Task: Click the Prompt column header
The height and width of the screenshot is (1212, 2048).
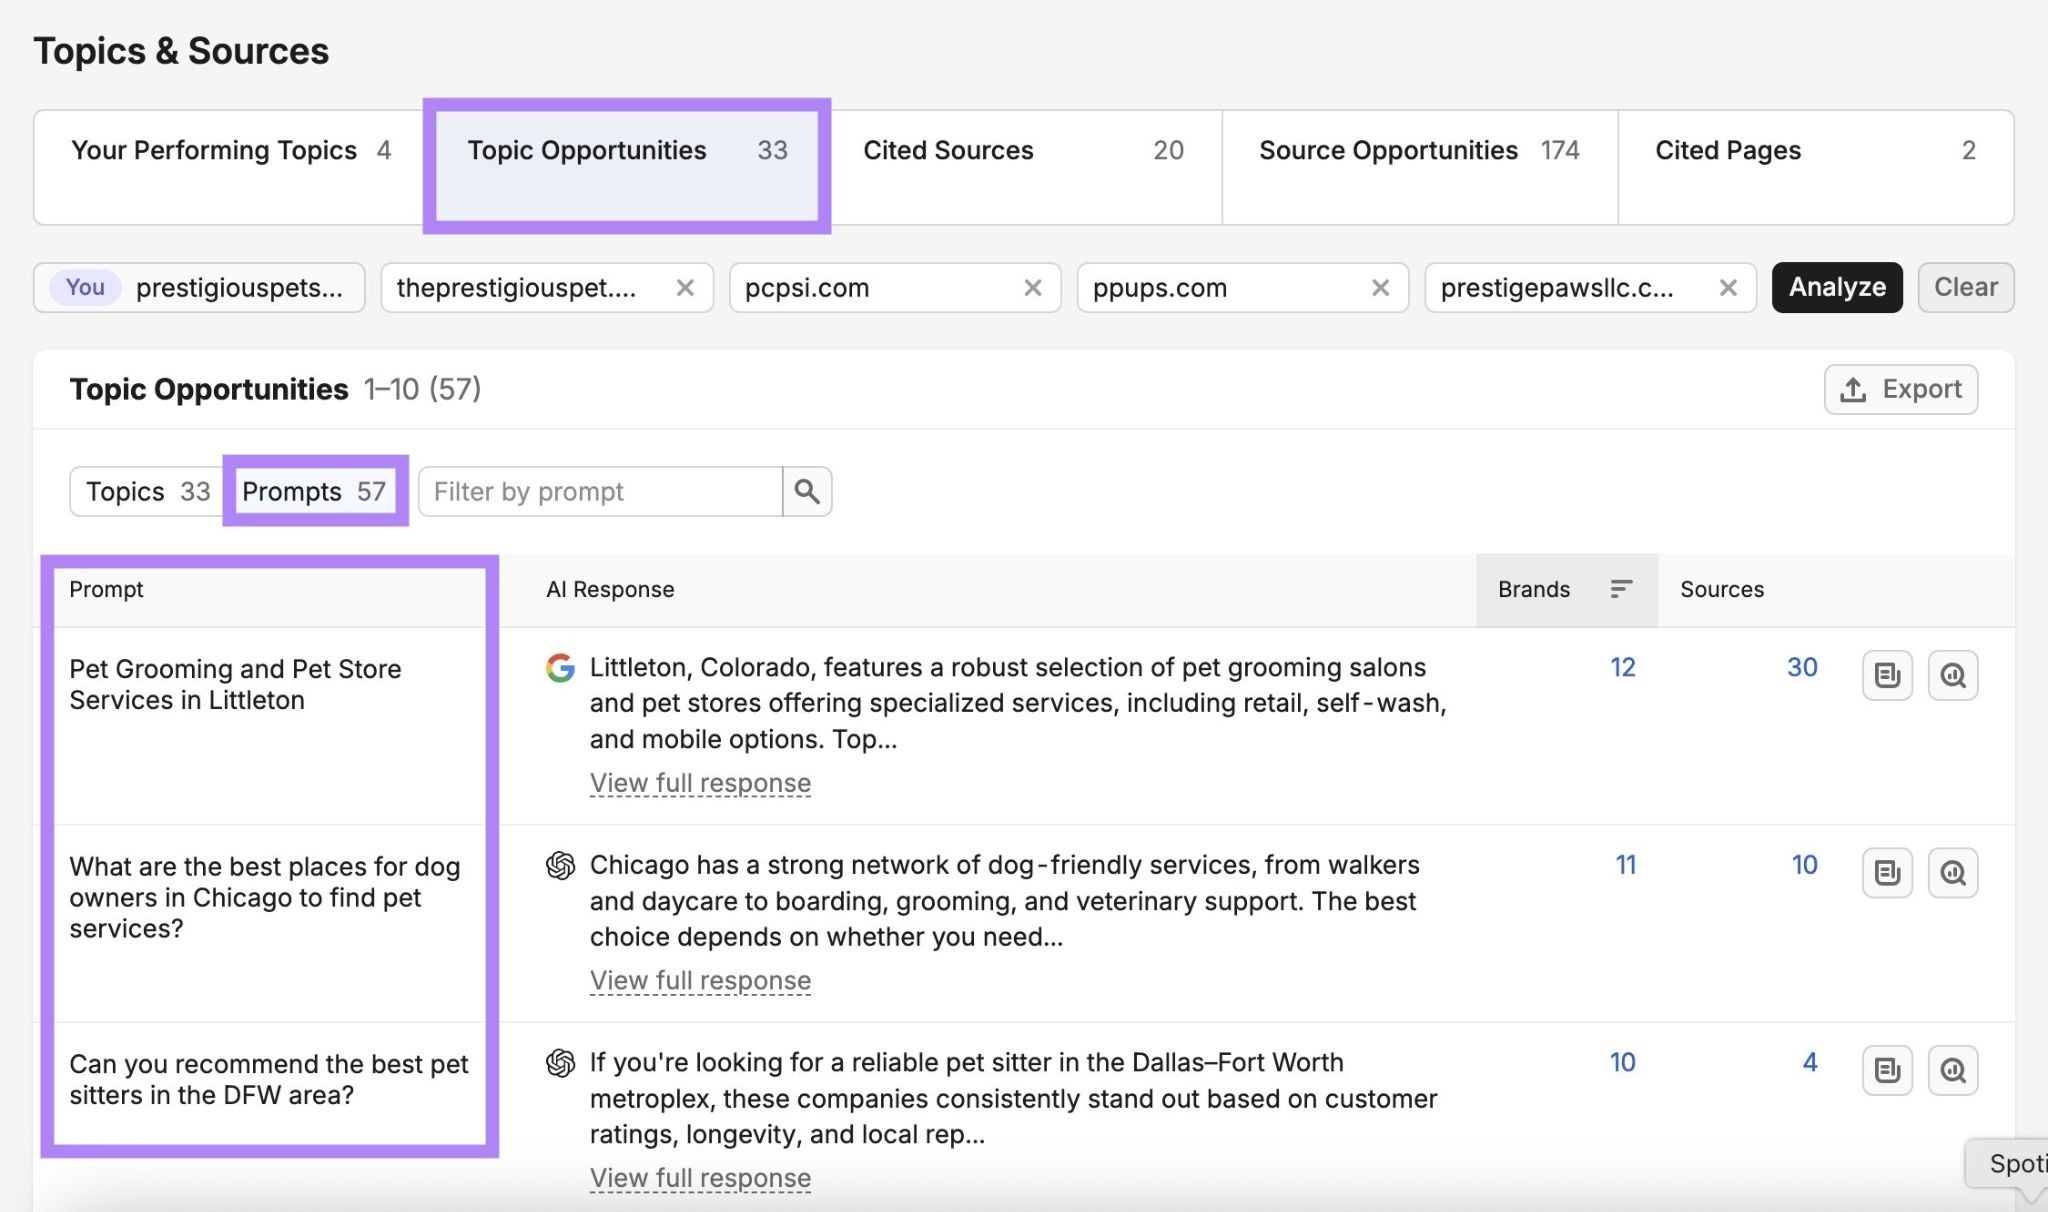Action: click(x=106, y=590)
